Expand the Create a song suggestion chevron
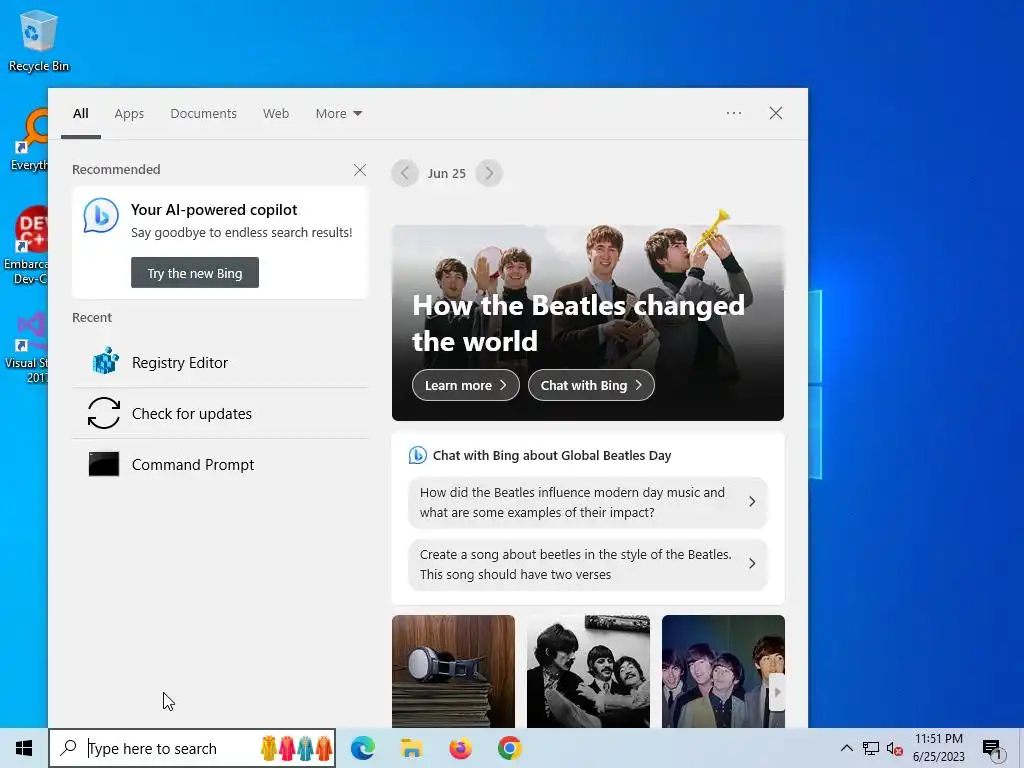Viewport: 1024px width, 768px height. 752,564
